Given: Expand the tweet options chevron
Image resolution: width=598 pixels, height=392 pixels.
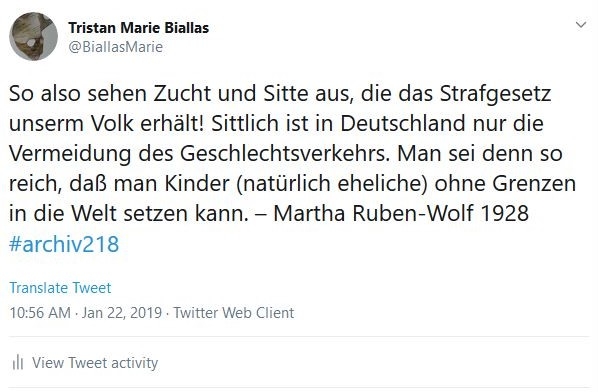Looking at the screenshot, I should (x=580, y=25).
